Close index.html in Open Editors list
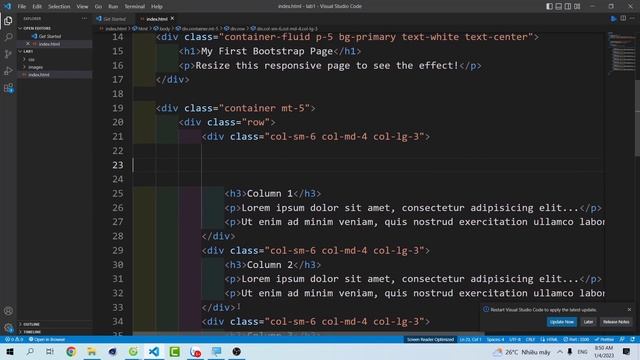Viewport: 640px width, 360px height. point(28,44)
